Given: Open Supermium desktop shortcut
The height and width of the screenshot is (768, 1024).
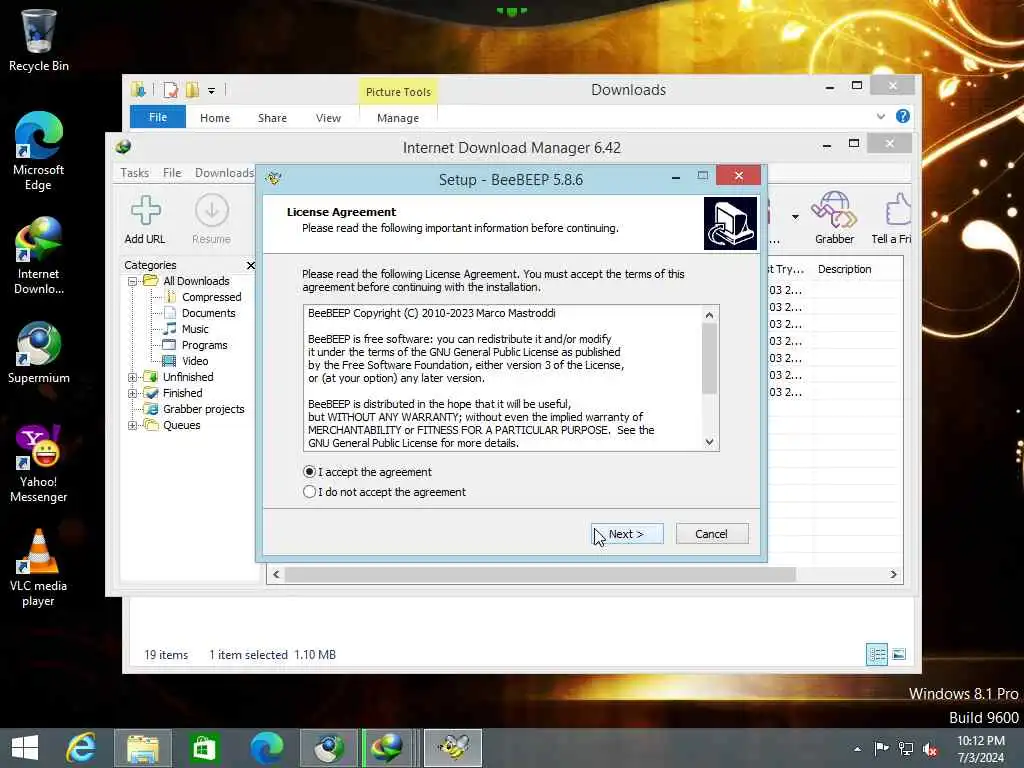Looking at the screenshot, I should [x=39, y=353].
